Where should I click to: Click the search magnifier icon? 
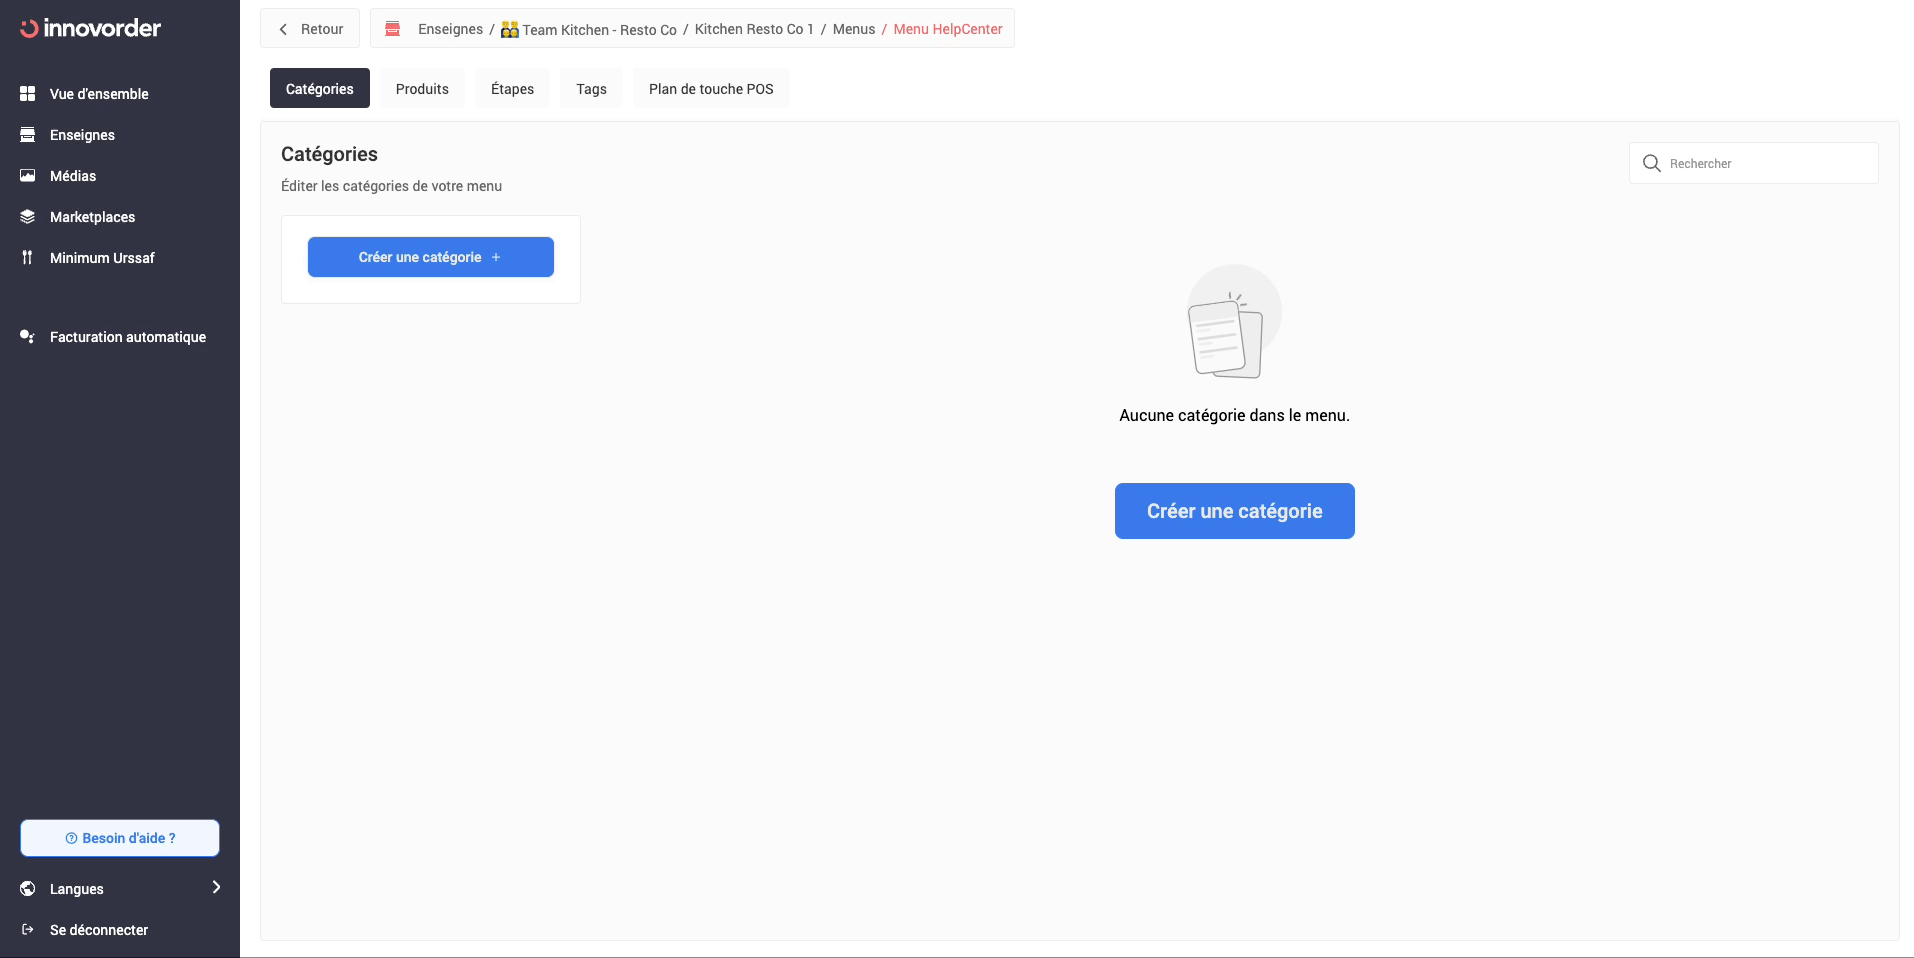pos(1651,163)
